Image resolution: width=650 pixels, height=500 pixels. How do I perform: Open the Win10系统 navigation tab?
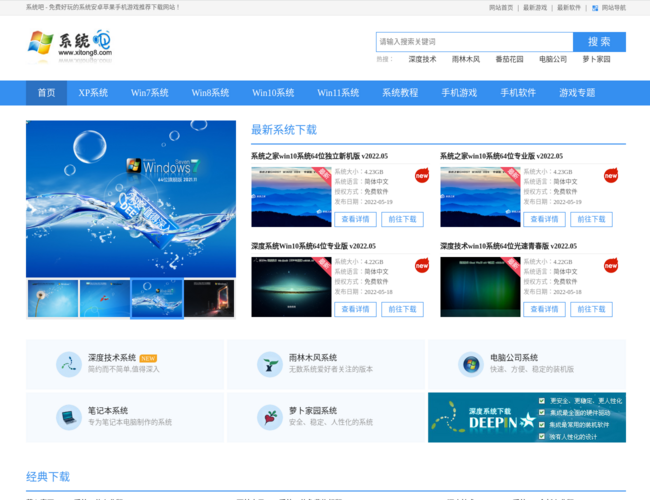coord(273,93)
